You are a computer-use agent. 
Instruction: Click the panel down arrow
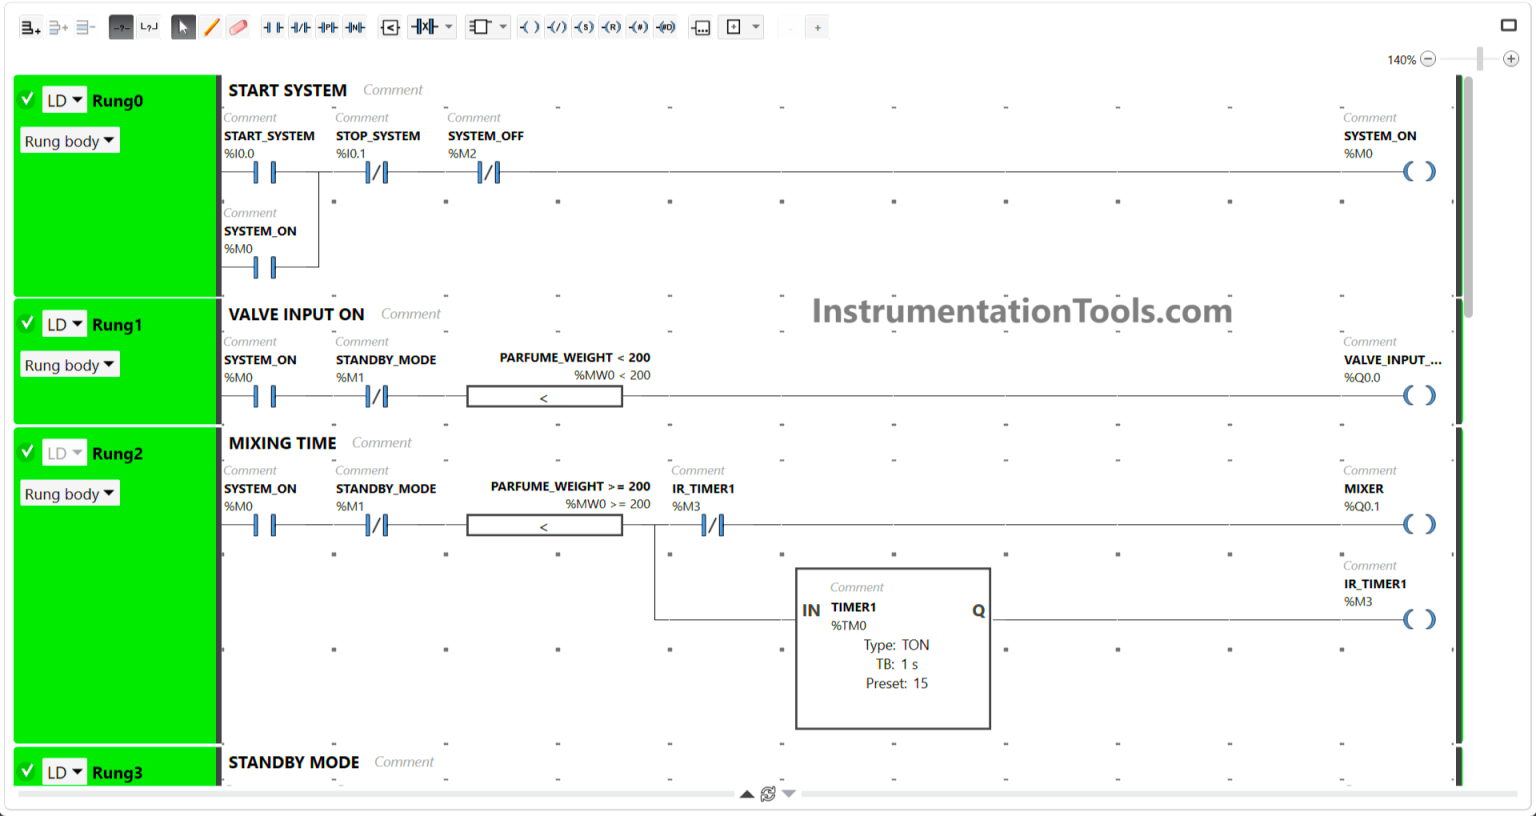click(789, 794)
